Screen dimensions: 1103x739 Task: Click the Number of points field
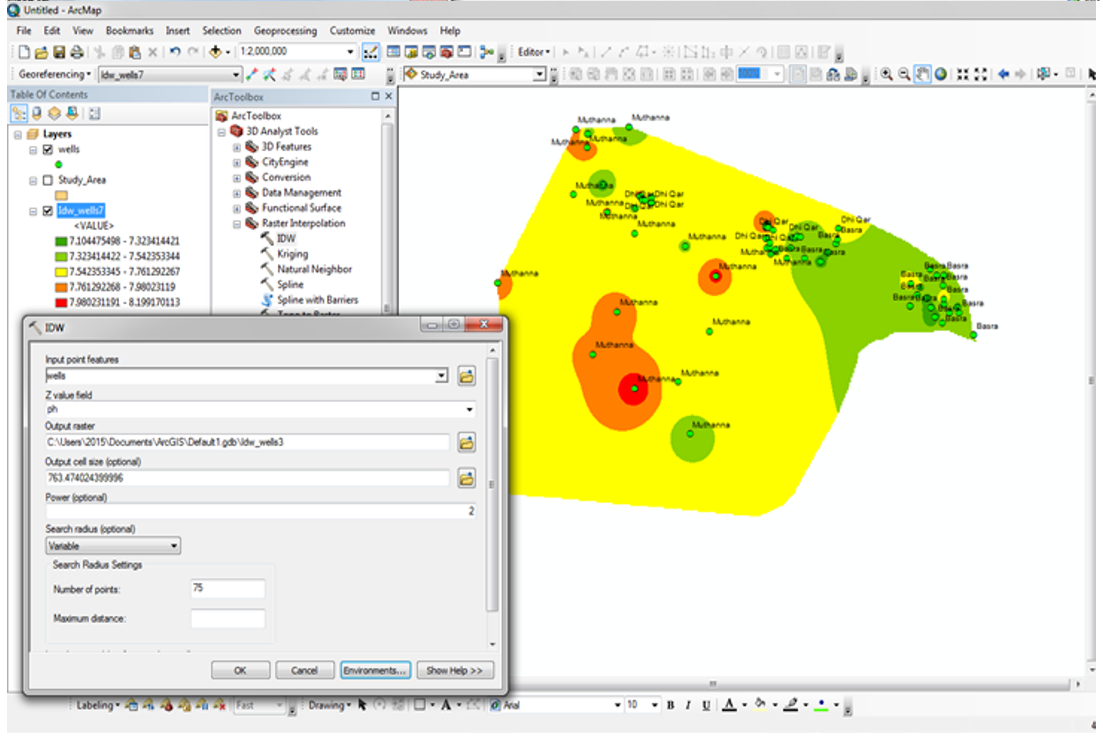point(228,589)
